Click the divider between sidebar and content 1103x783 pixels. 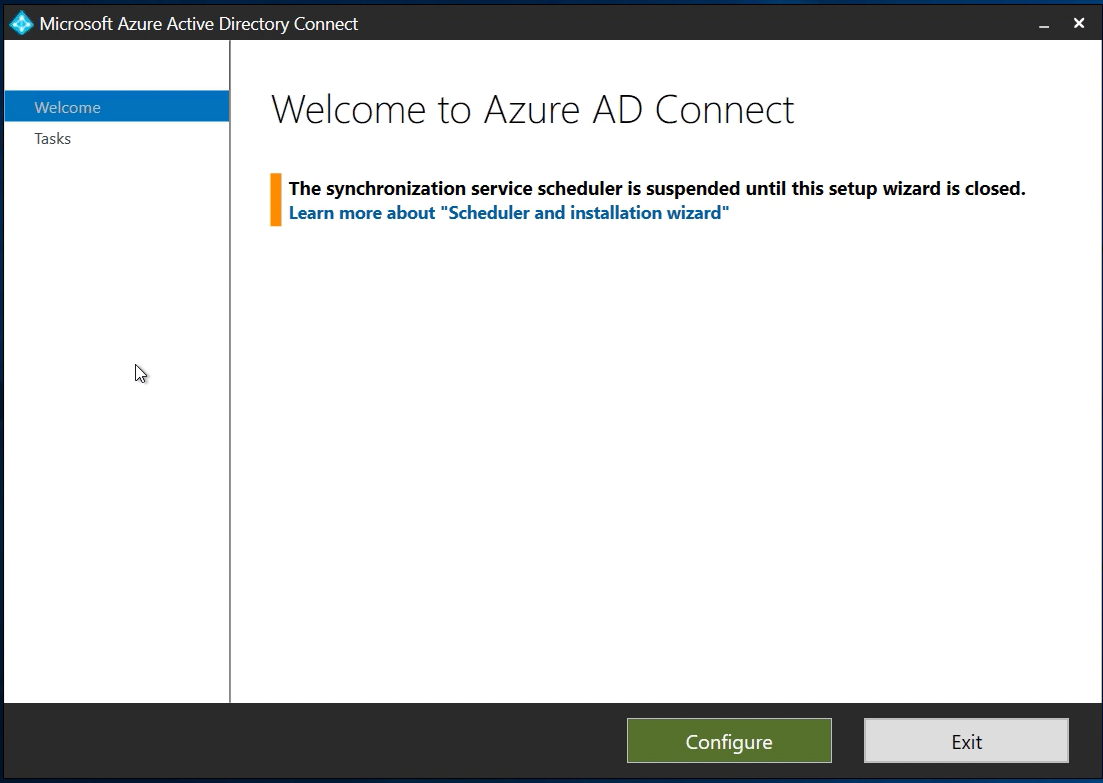[x=230, y=400]
